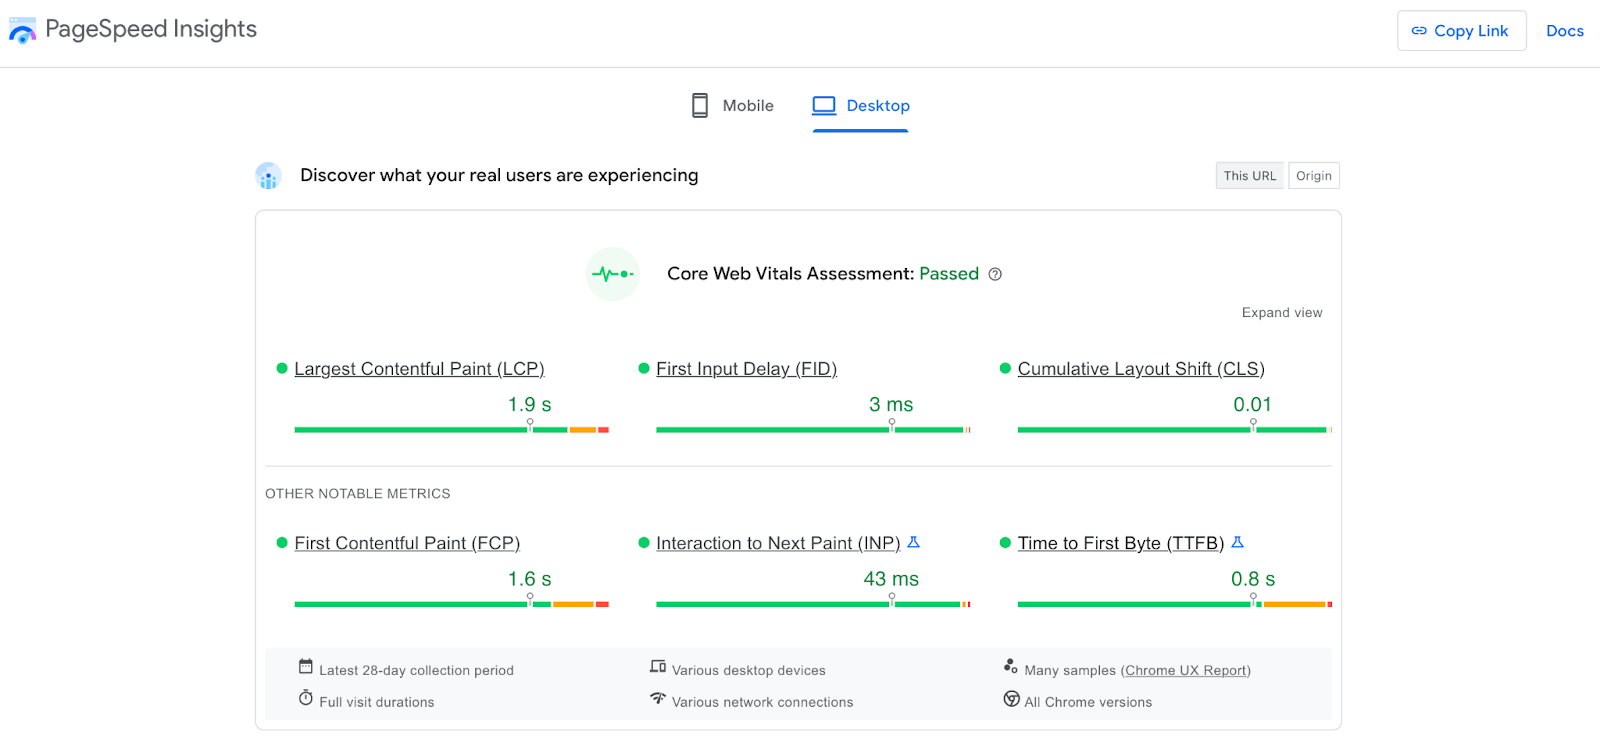Click the PageSpeed Insights logo icon
Screen dimensions: 1600x746
coord(22,30)
